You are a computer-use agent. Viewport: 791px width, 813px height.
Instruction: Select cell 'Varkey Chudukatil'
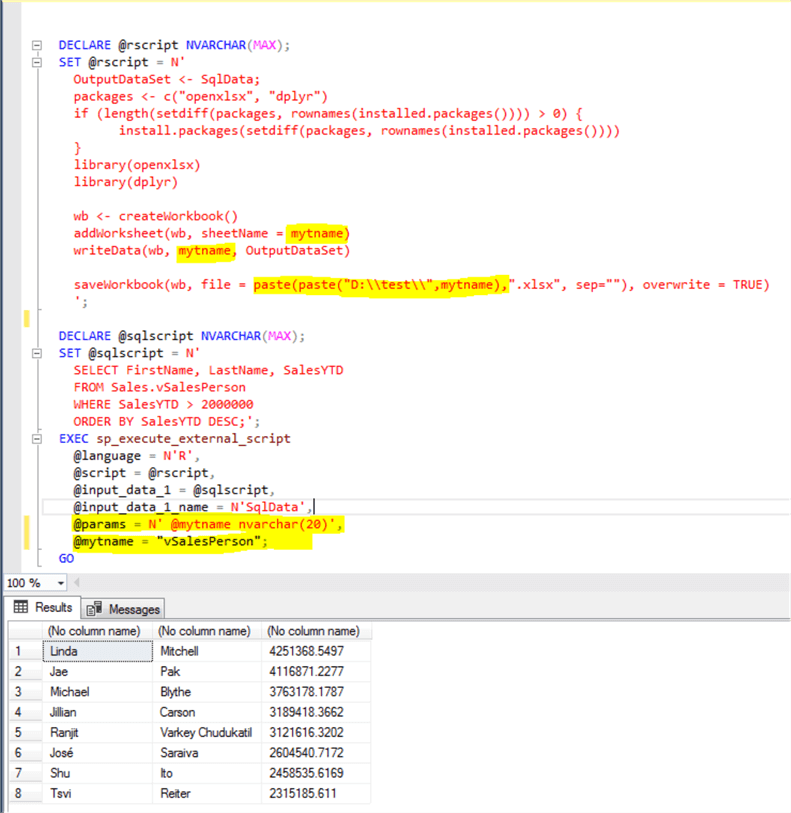click(x=207, y=732)
